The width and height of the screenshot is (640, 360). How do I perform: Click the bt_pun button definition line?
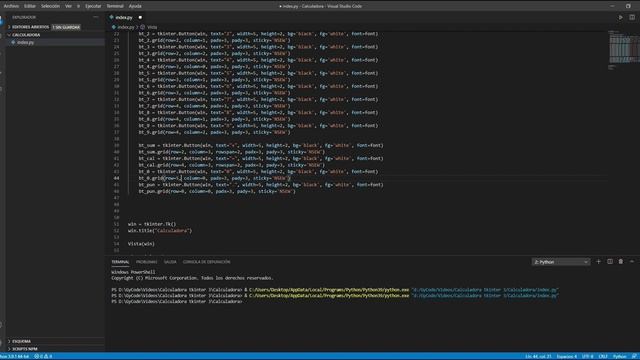(261, 185)
